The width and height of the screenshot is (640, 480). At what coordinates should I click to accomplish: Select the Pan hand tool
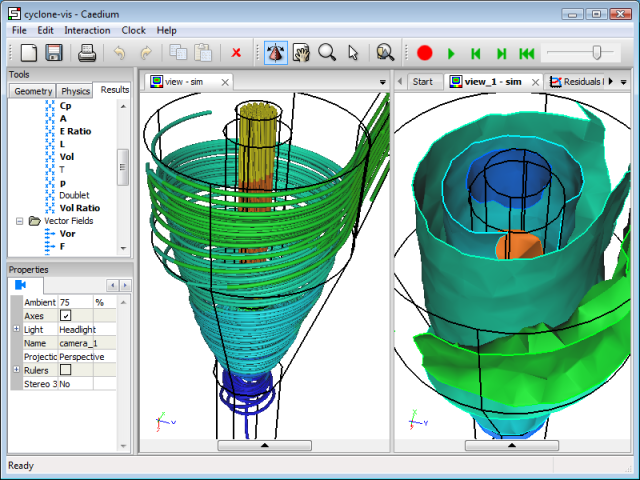pos(301,53)
